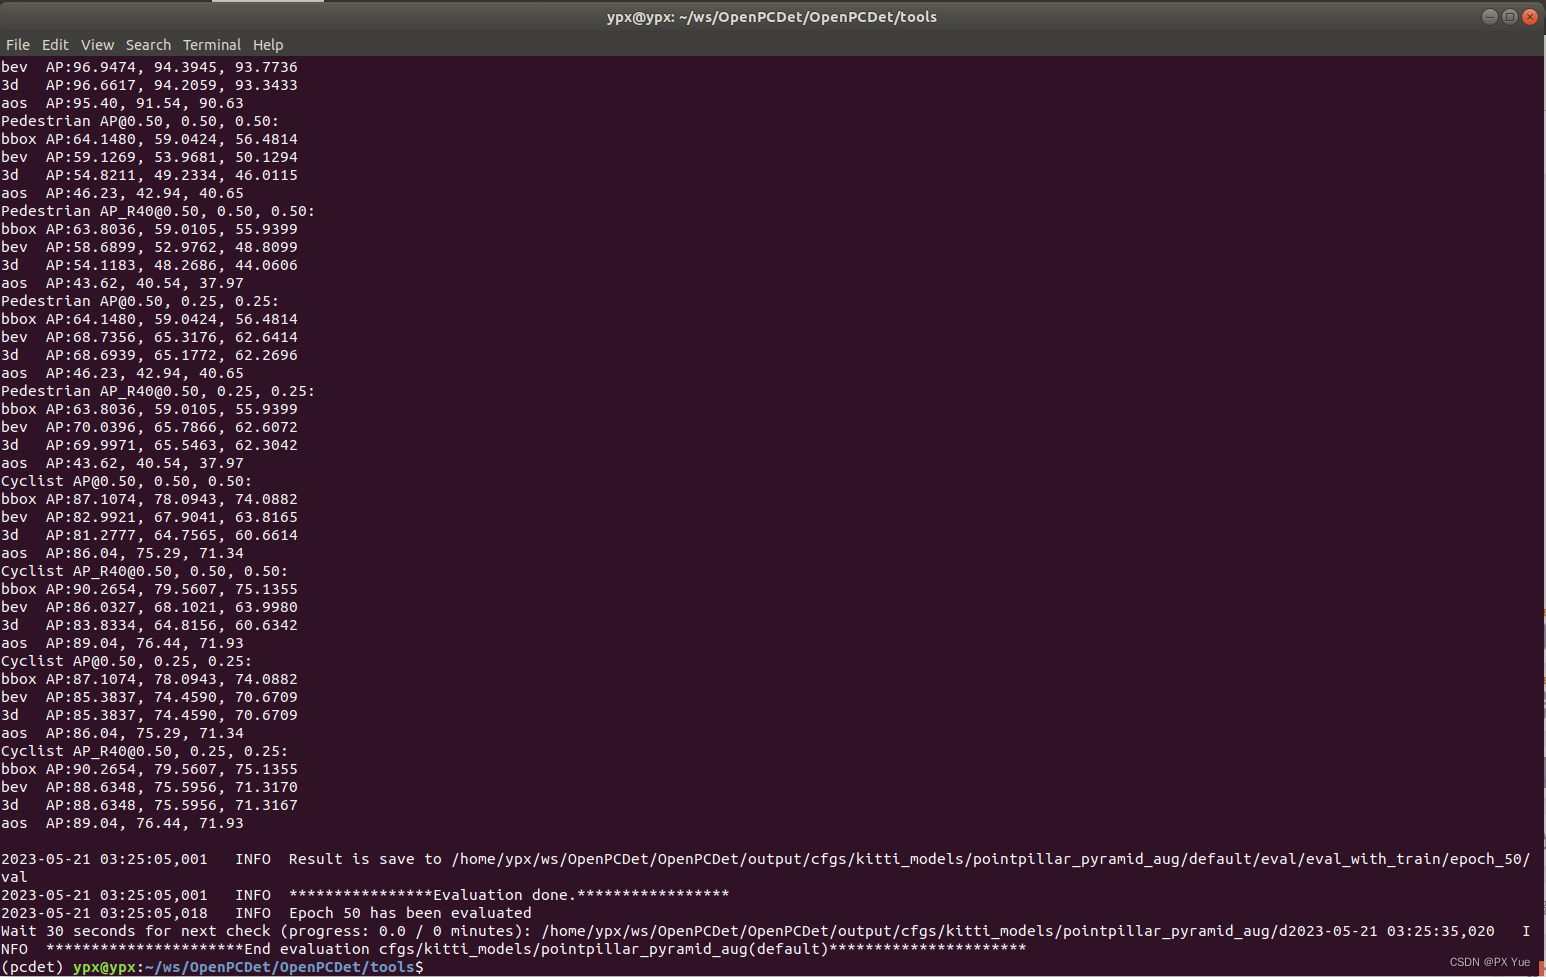Click the shell prompt (pcdet) ypx@ypx
1546x977 pixels.
[x=212, y=967]
